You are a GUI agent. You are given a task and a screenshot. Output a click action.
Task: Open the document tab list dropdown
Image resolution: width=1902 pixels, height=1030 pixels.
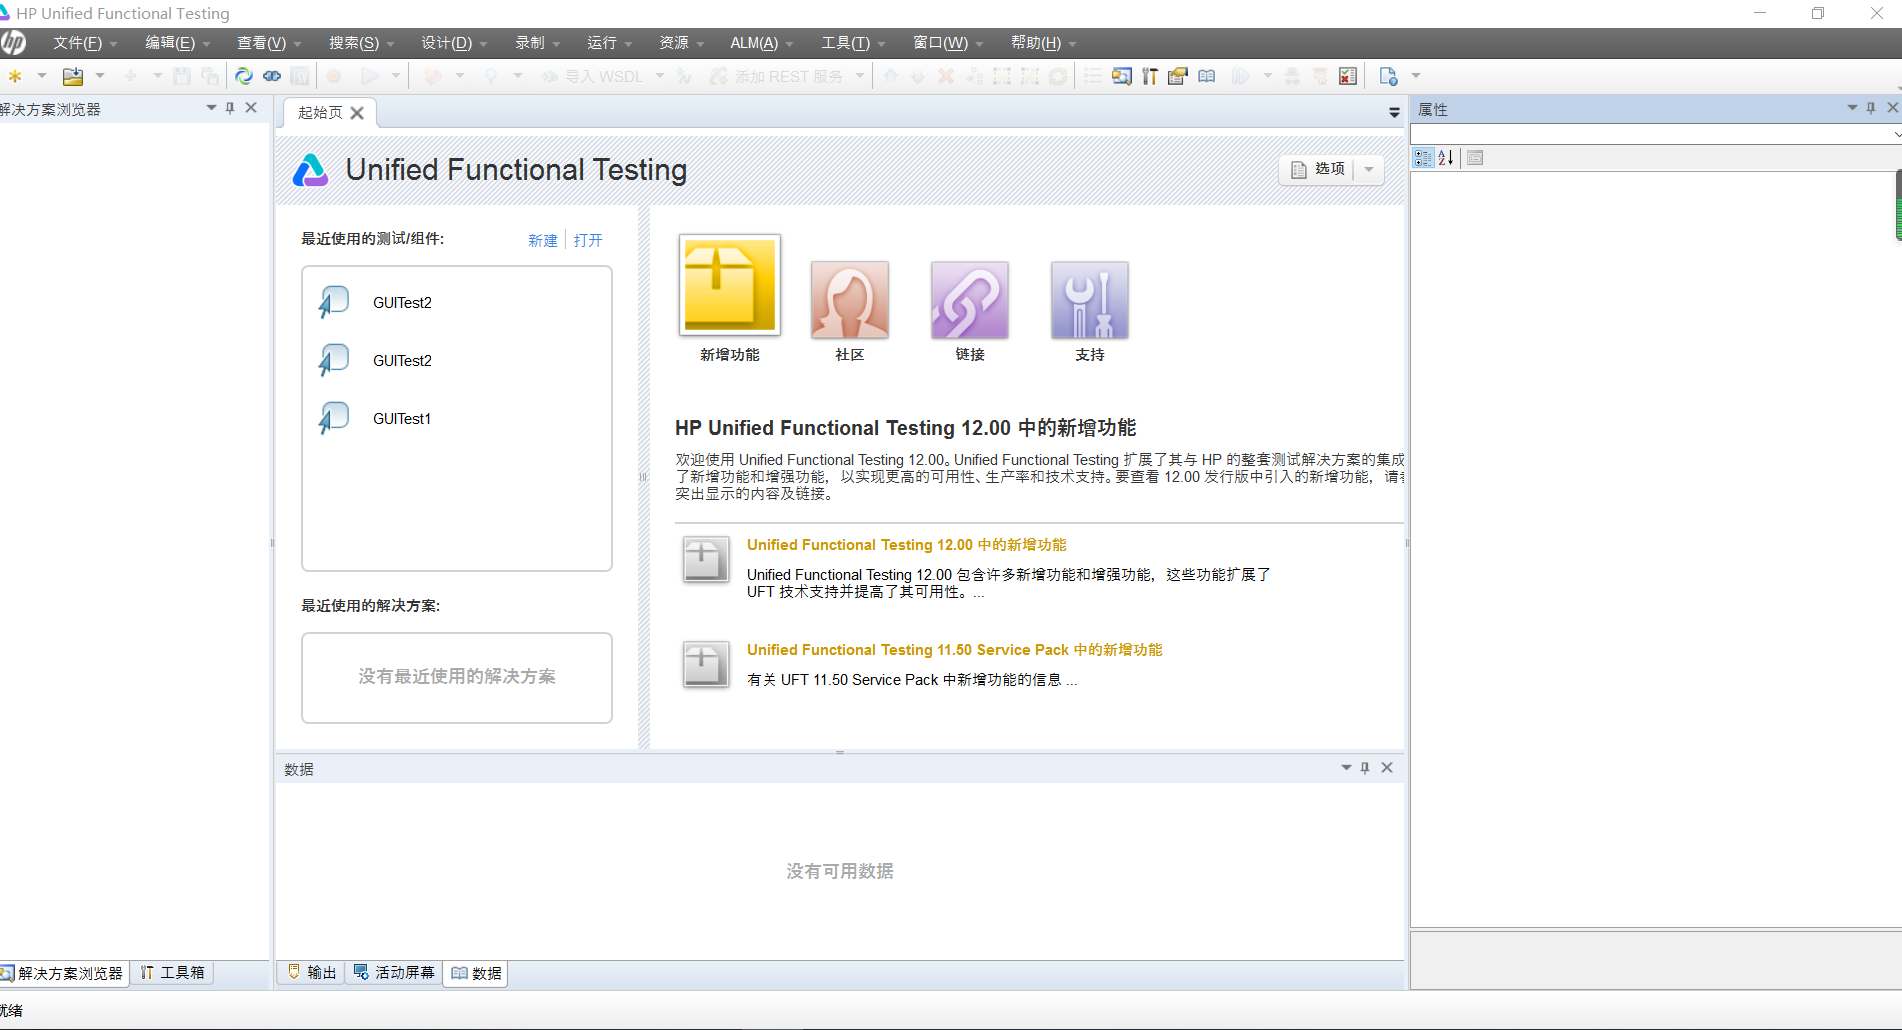(1394, 113)
